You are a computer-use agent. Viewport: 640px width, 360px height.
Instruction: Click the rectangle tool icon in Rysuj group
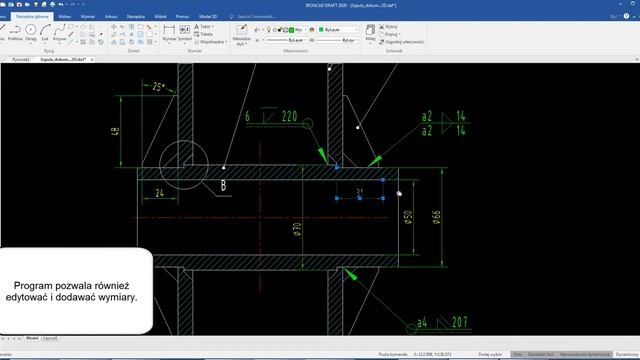71,27
